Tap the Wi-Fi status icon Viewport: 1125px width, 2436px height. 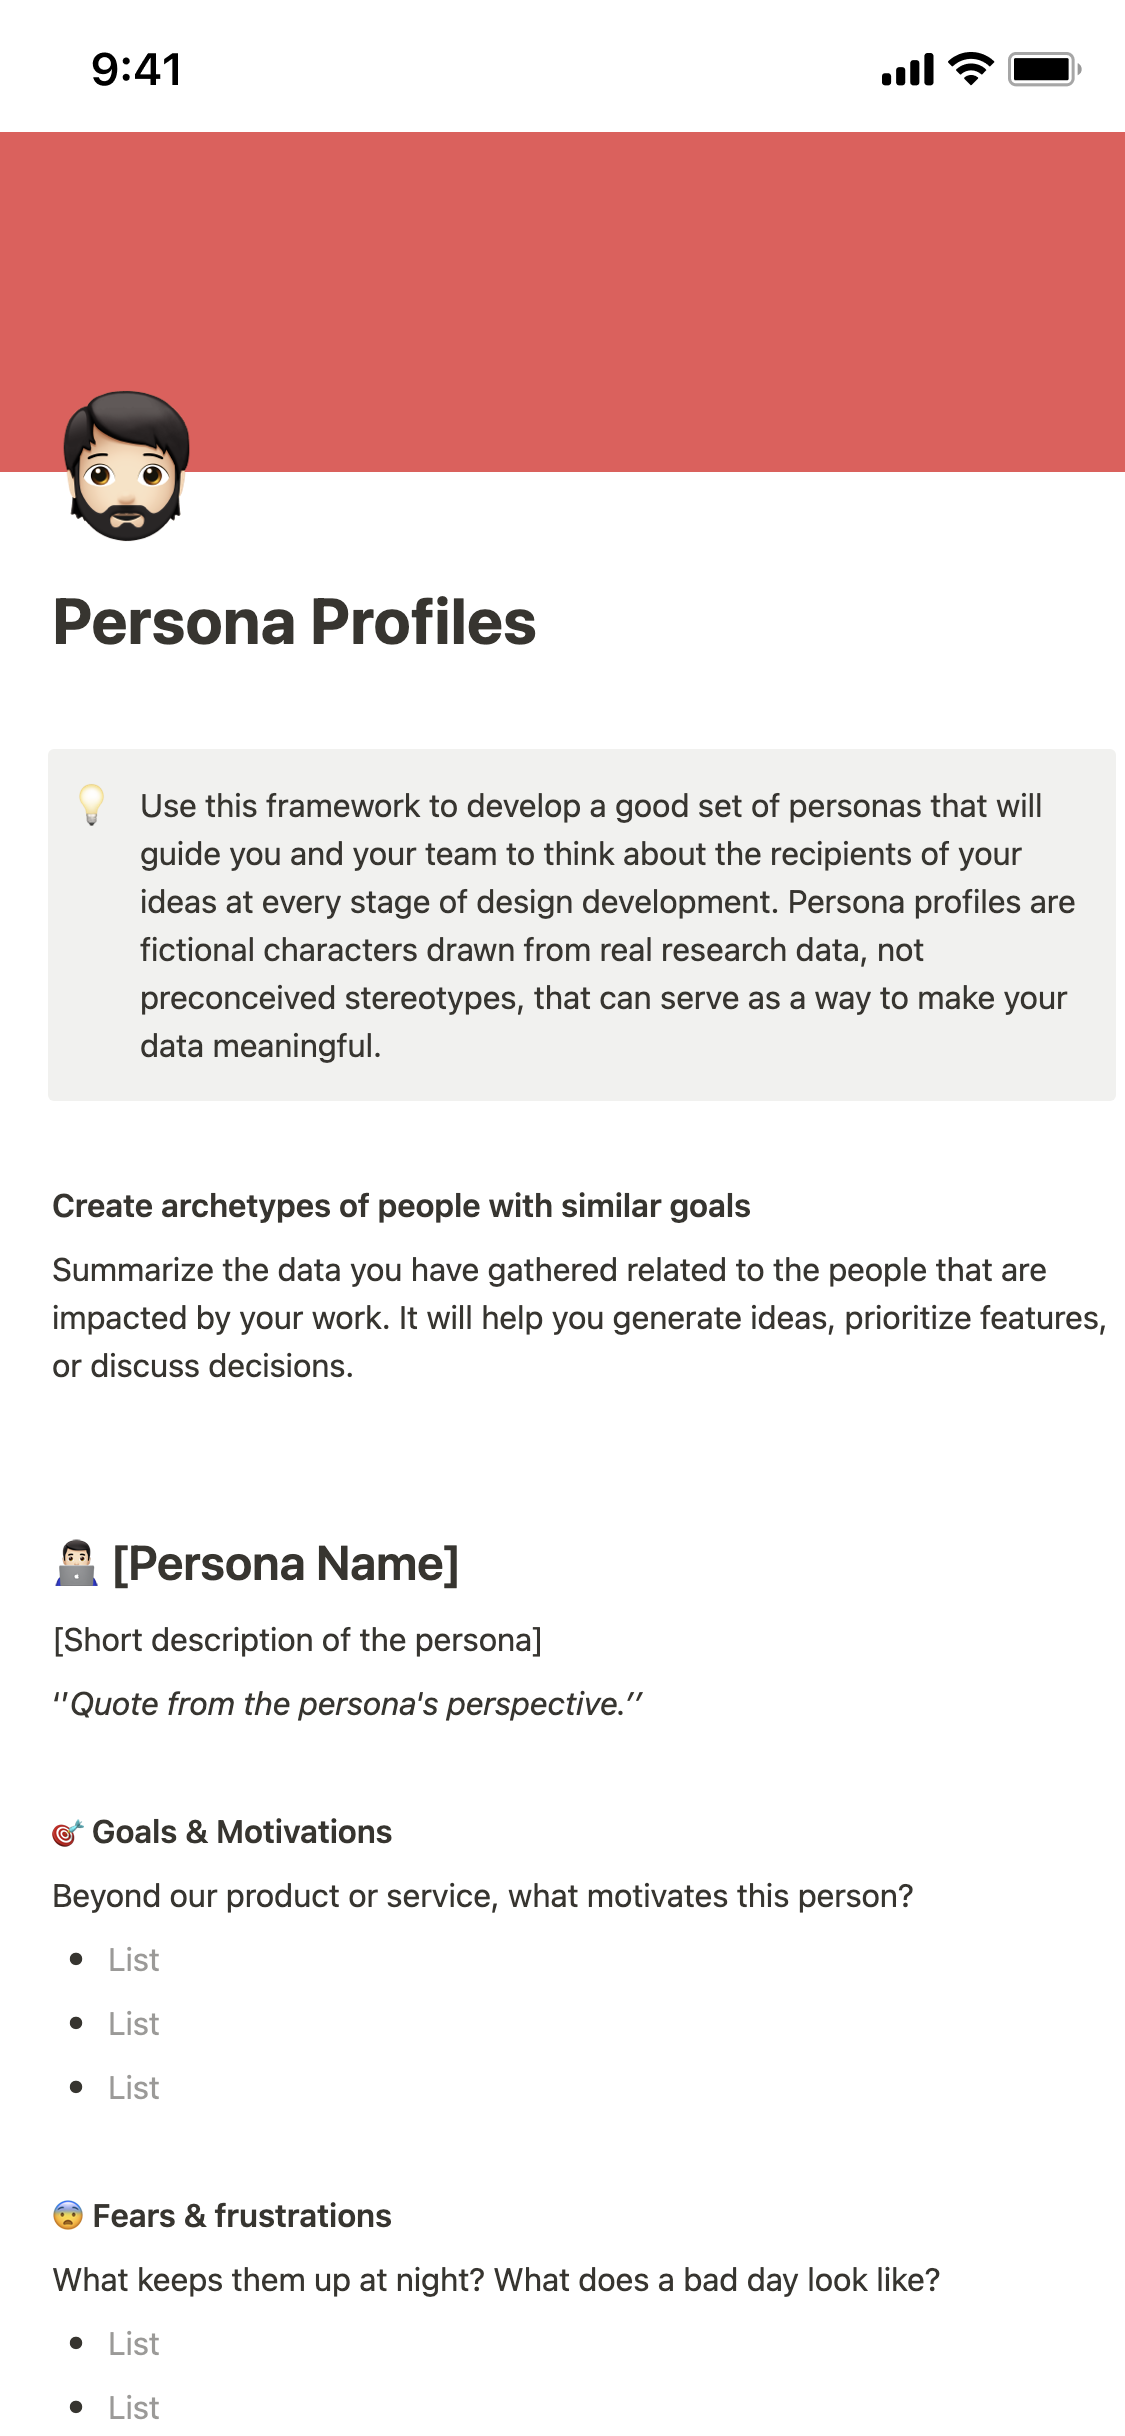tap(970, 69)
